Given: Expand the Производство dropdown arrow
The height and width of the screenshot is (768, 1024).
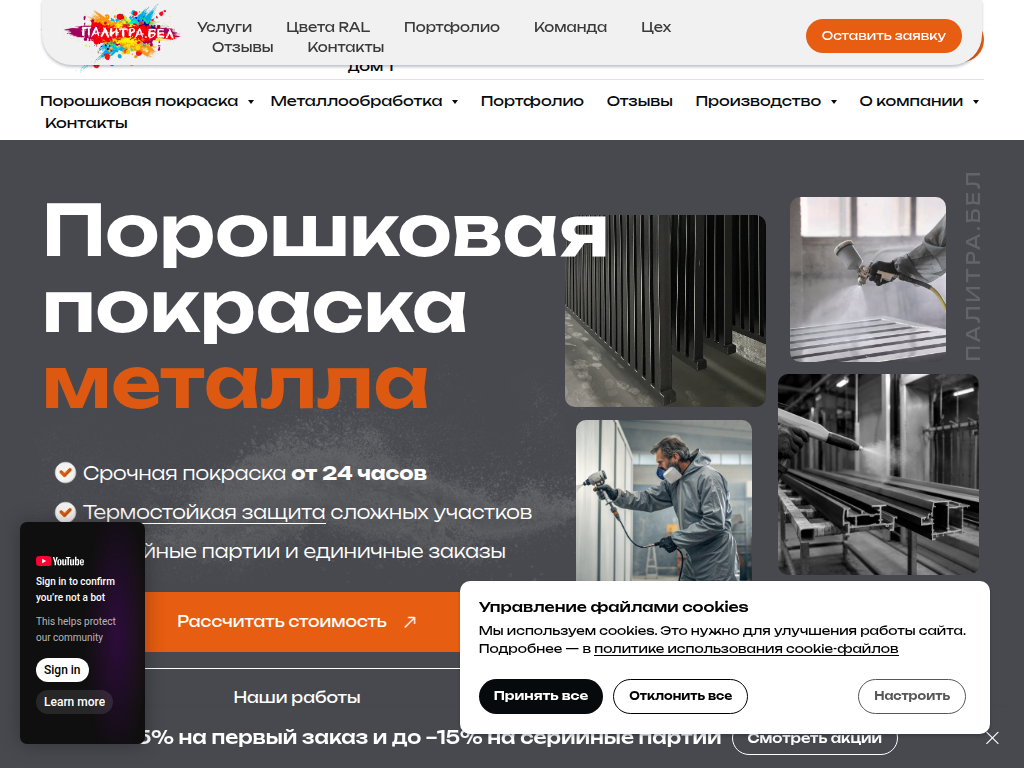Looking at the screenshot, I should [834, 102].
